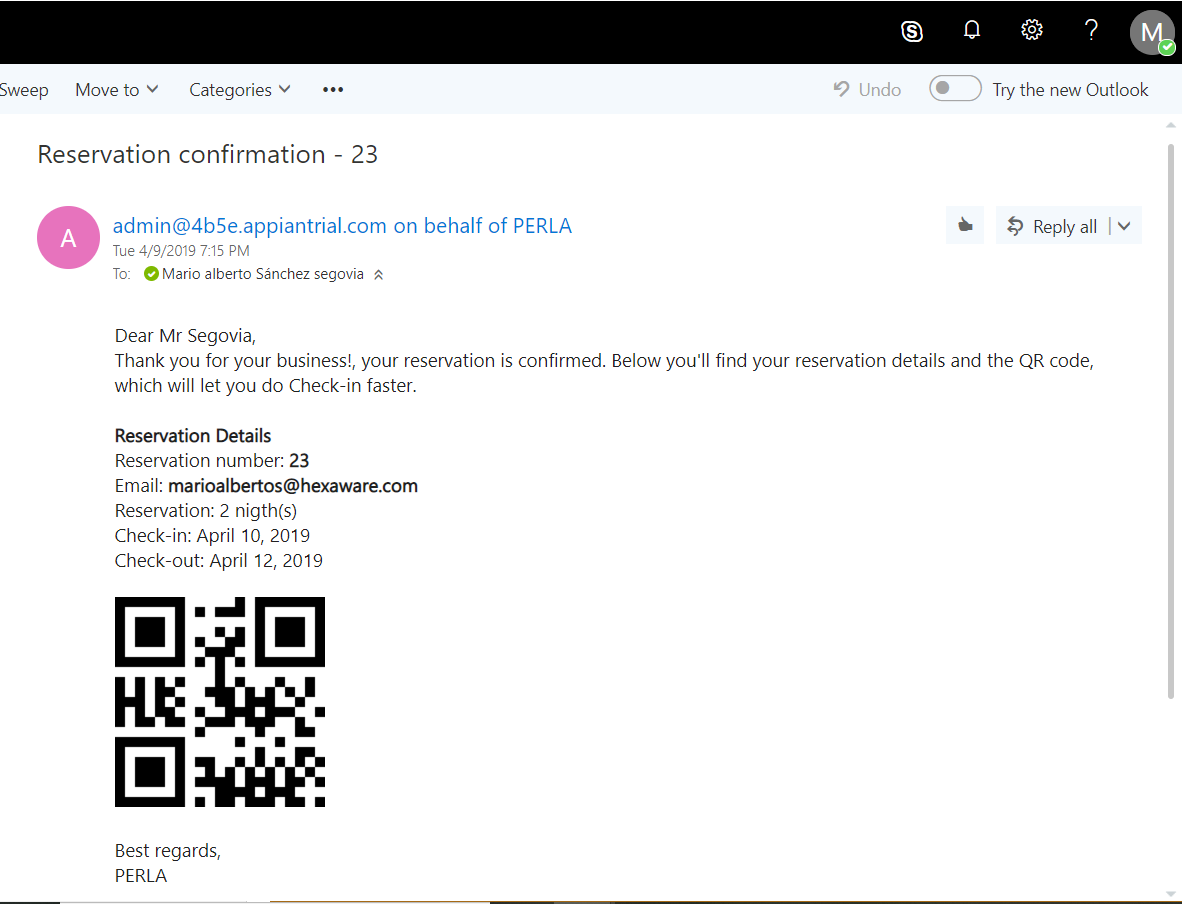Click the green presence check icon by the recipient
1182x908 pixels.
(x=151, y=274)
